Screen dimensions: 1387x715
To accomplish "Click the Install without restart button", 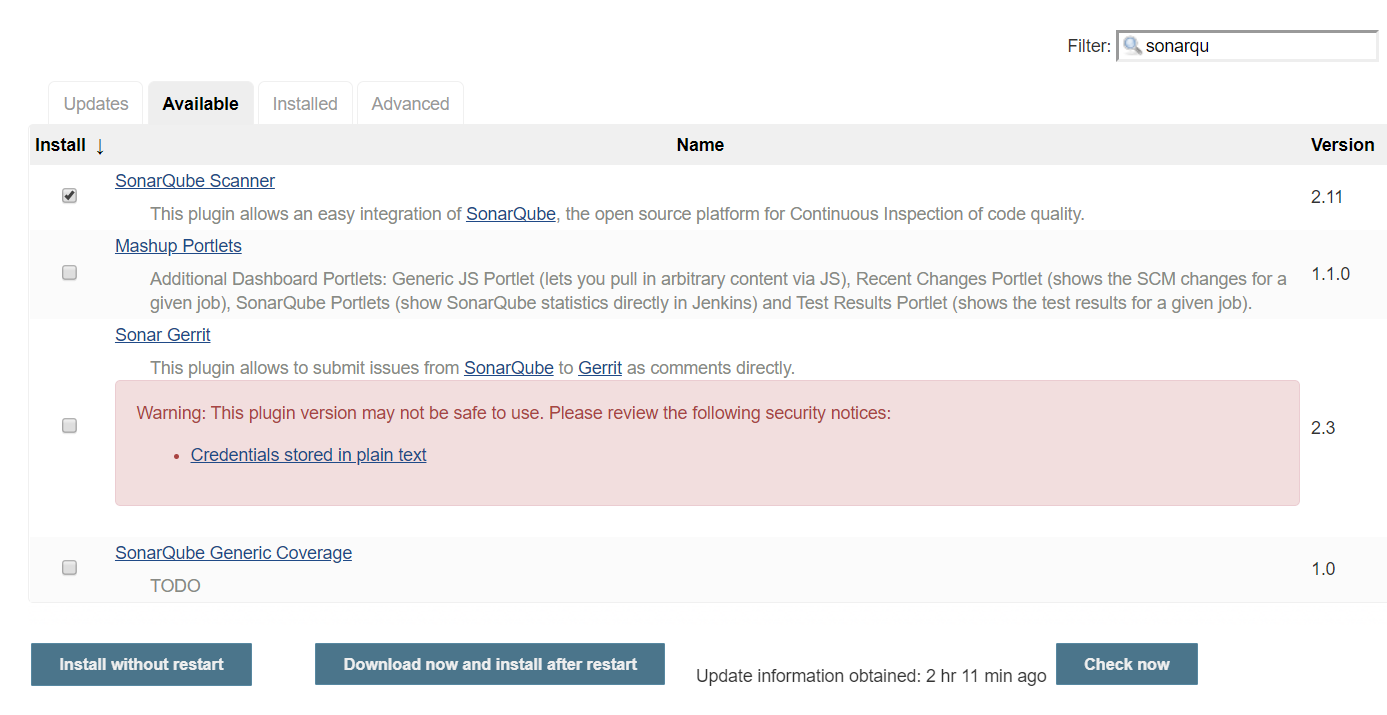I will click(x=141, y=664).
